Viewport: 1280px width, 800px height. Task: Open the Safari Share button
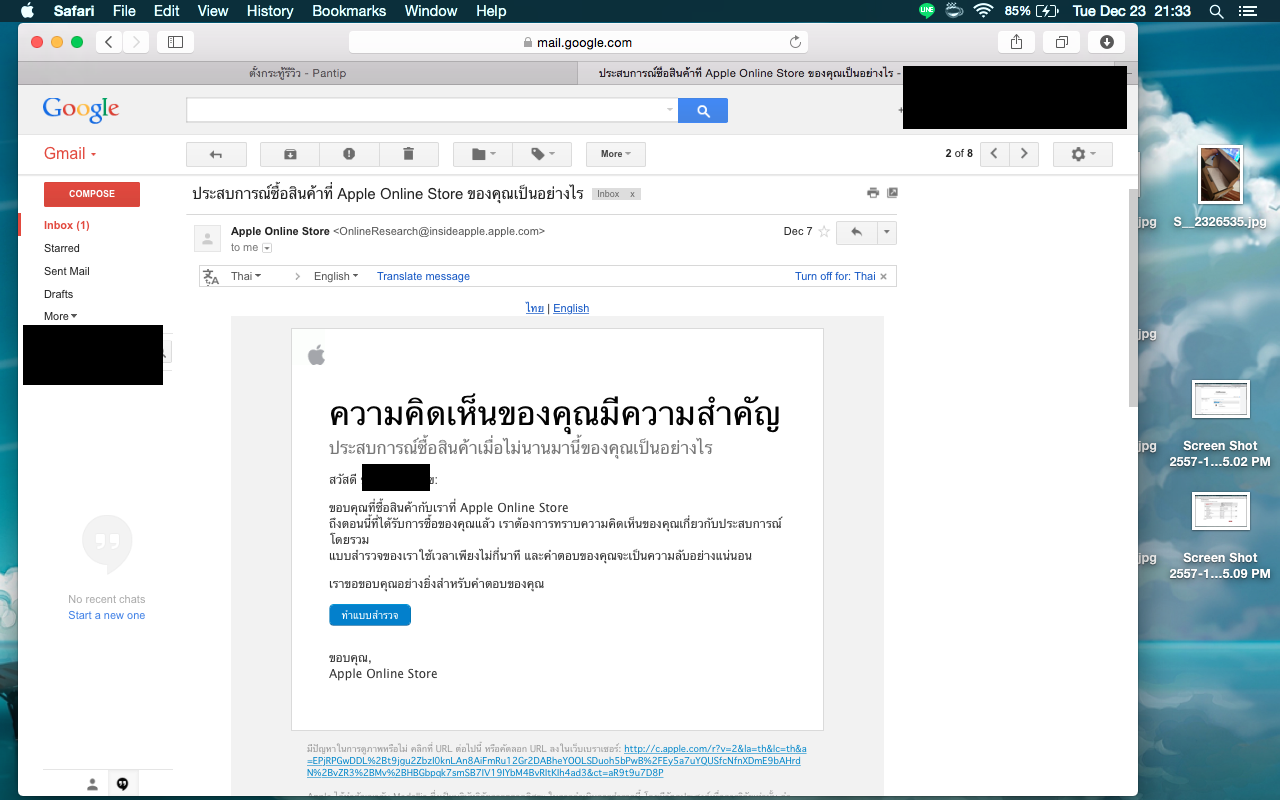[x=1016, y=42]
